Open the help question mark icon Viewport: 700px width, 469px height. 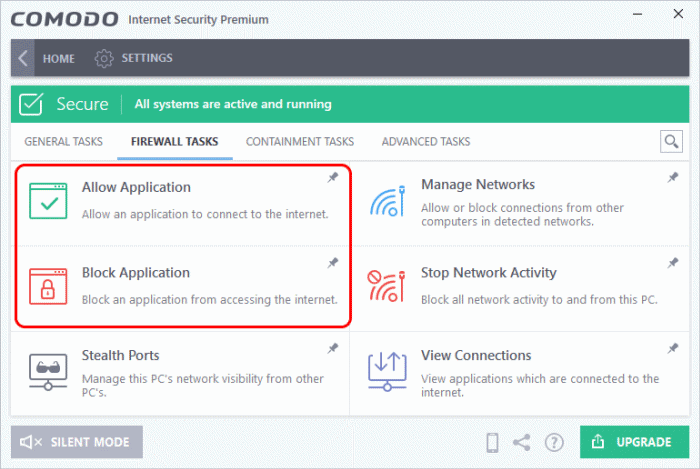point(554,442)
